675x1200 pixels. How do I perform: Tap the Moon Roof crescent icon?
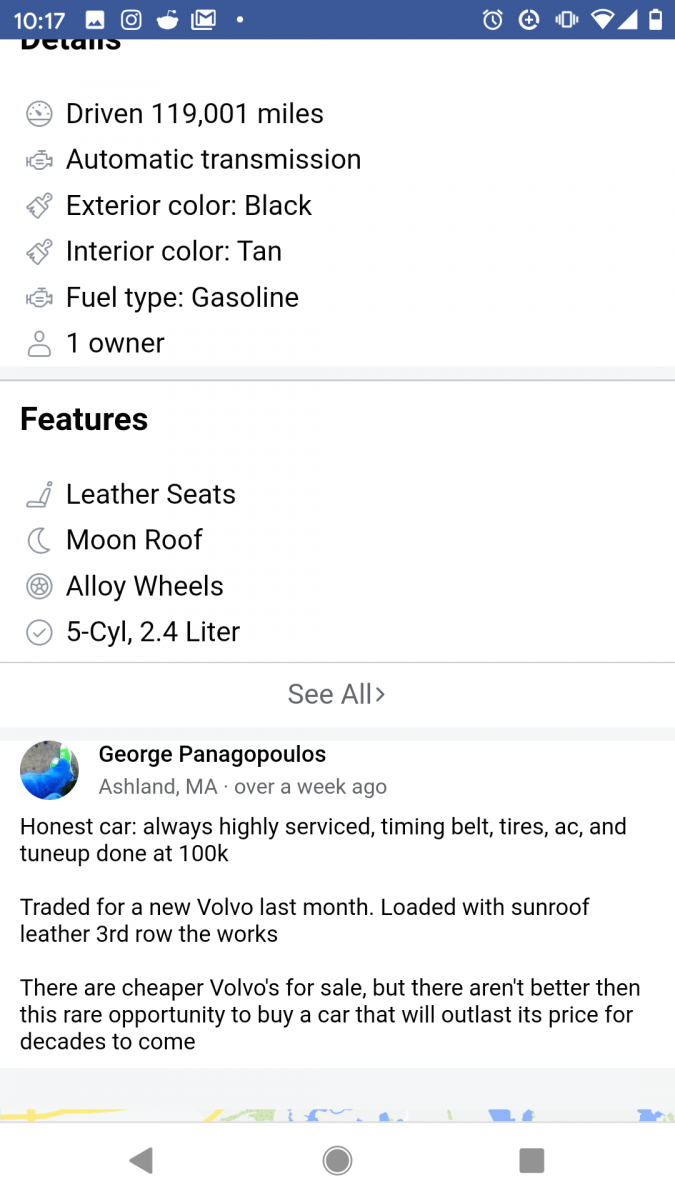38,540
